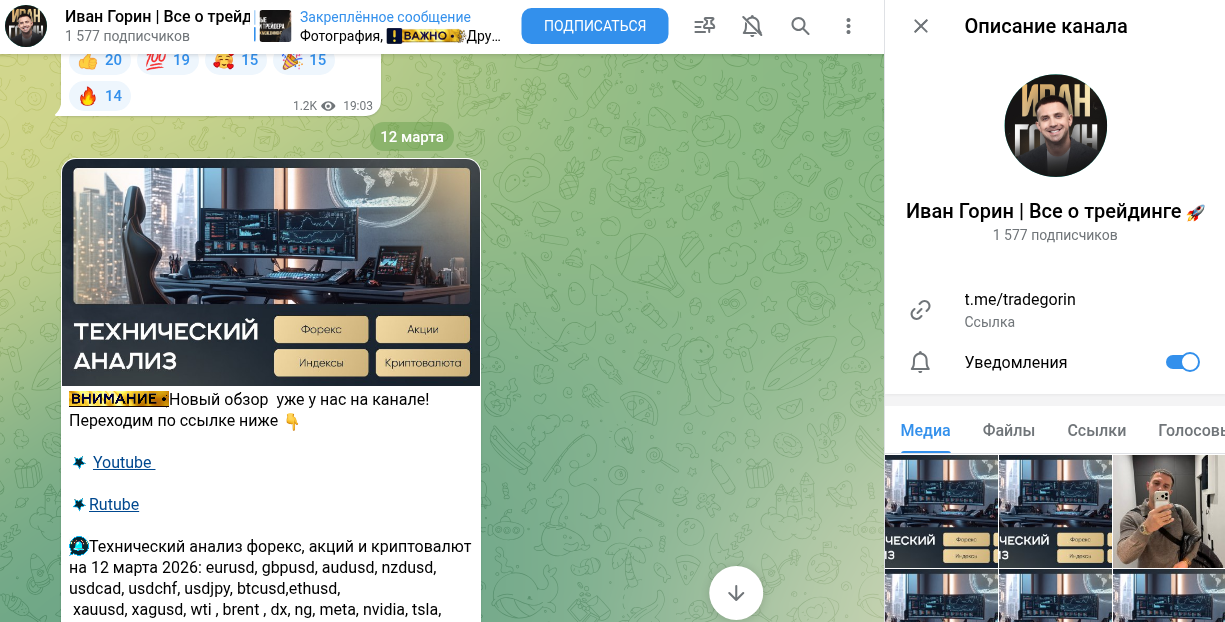Toggle the 🔥 reaction on the post
1225x622 pixels.
point(100,96)
